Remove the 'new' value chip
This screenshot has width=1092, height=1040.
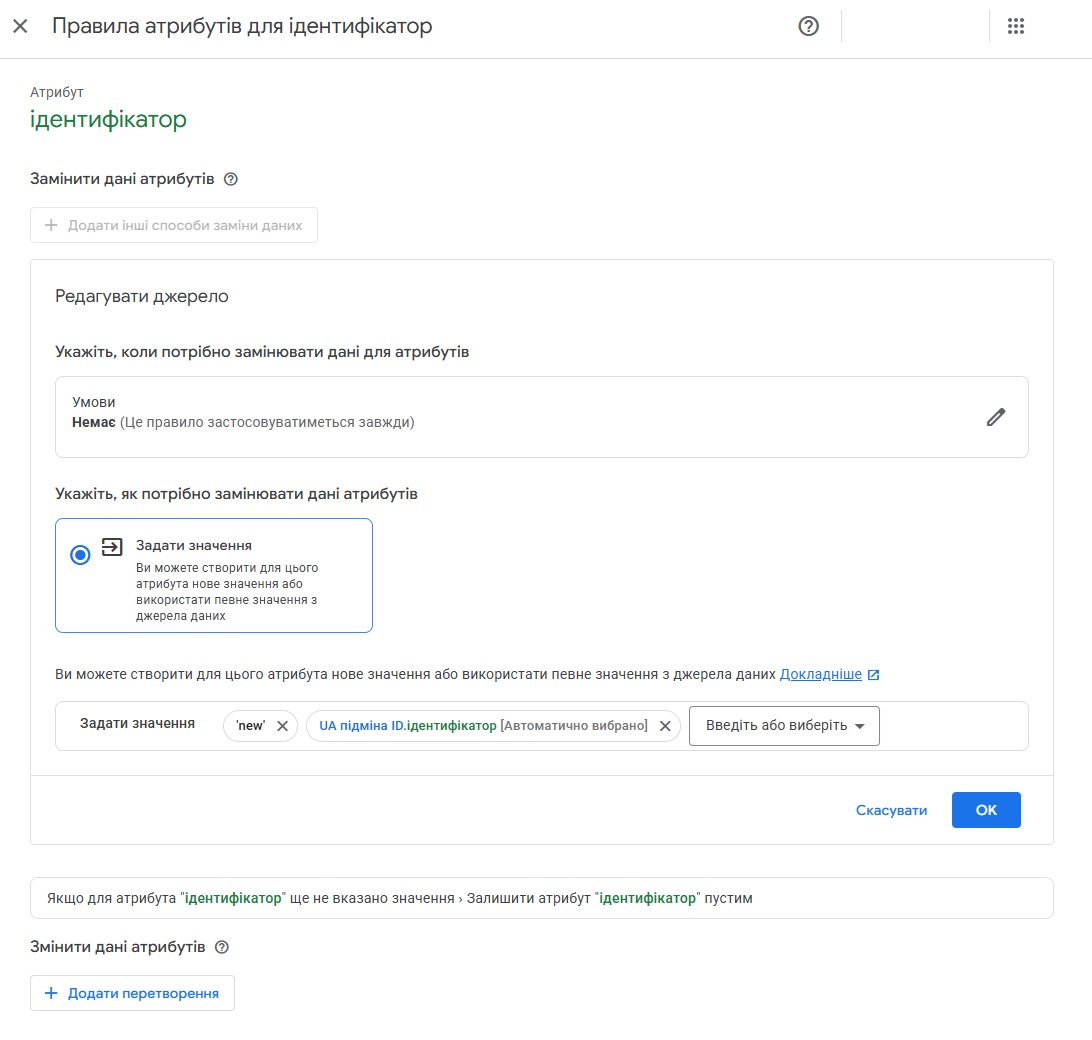282,726
